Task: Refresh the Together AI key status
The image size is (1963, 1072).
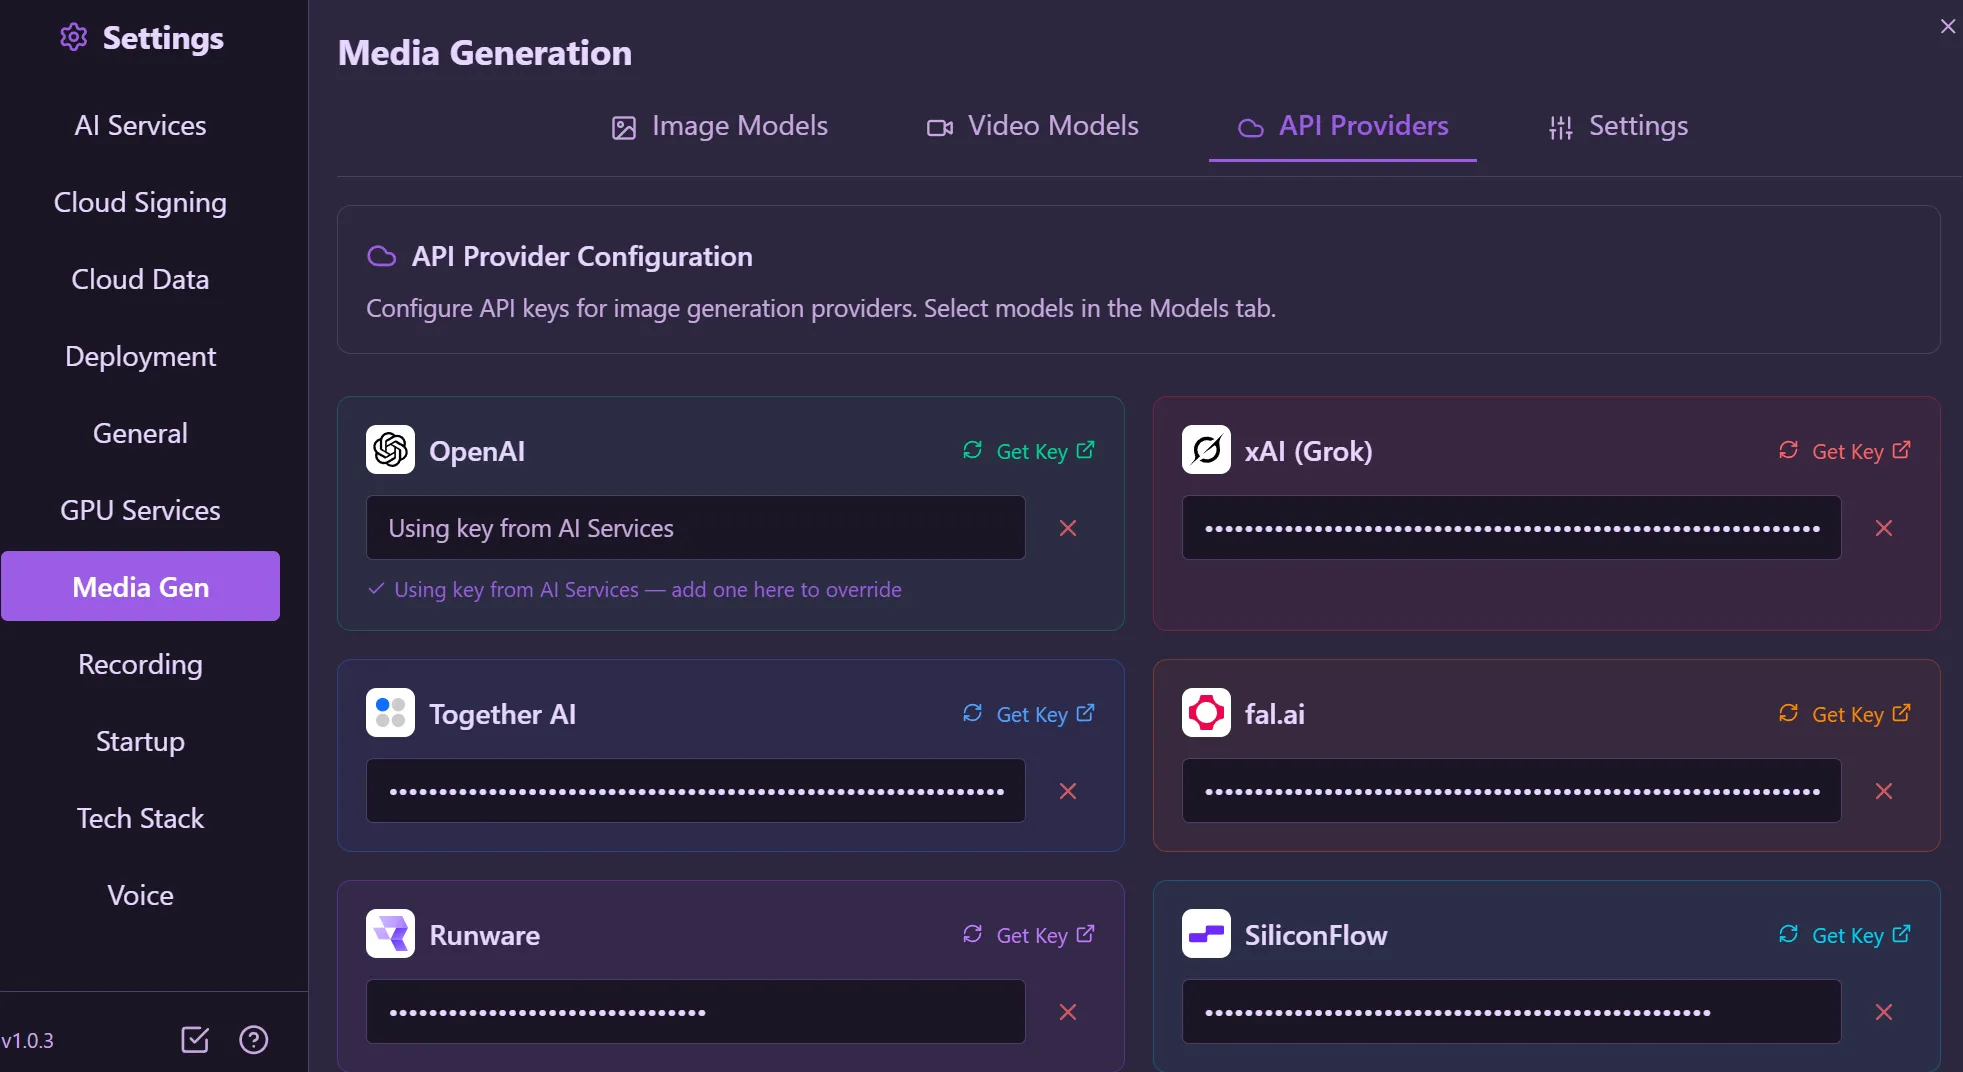Action: click(972, 713)
